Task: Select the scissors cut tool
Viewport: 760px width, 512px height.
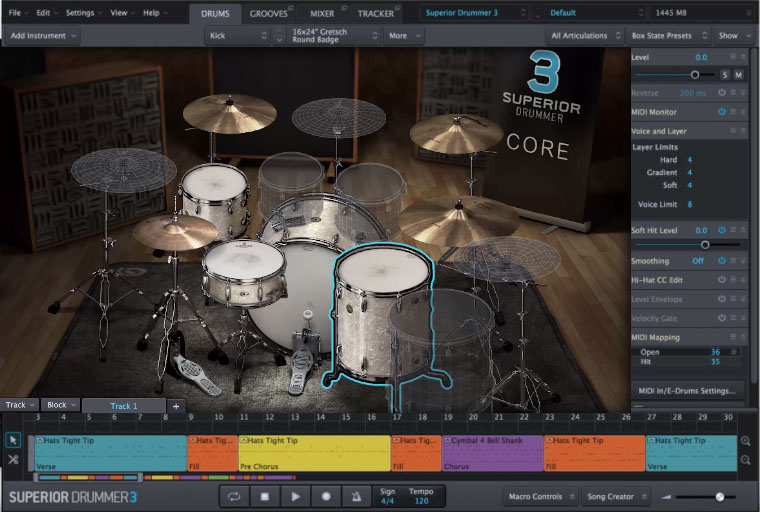Action: 13,459
